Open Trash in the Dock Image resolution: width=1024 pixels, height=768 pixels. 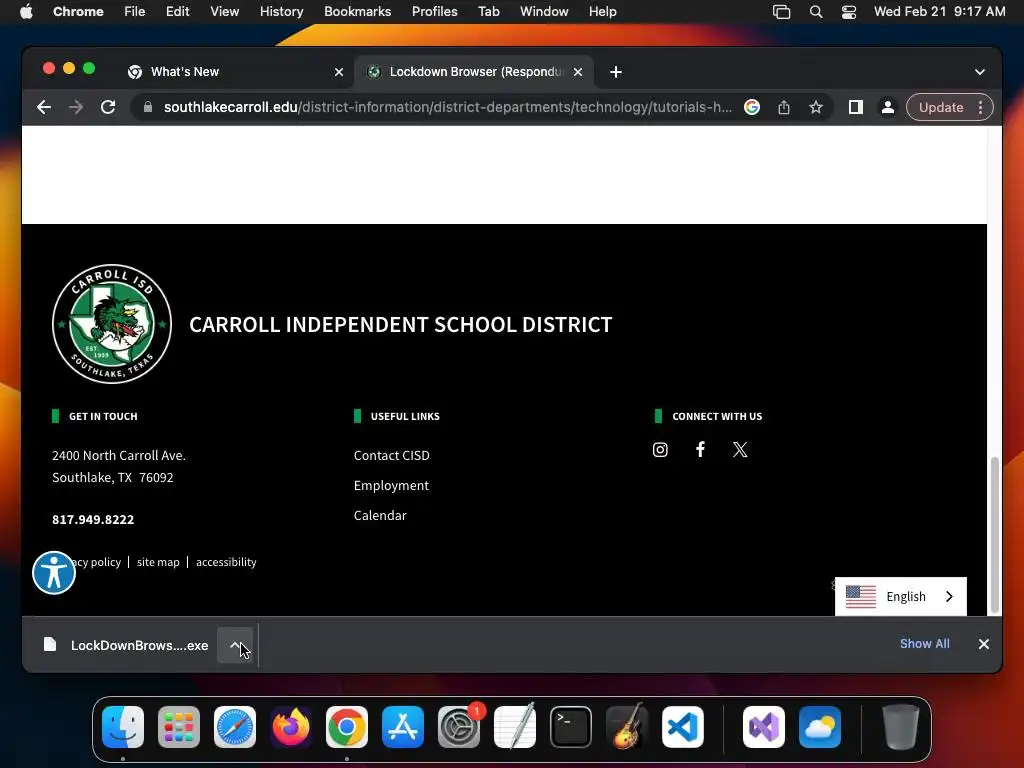pyautogui.click(x=901, y=727)
